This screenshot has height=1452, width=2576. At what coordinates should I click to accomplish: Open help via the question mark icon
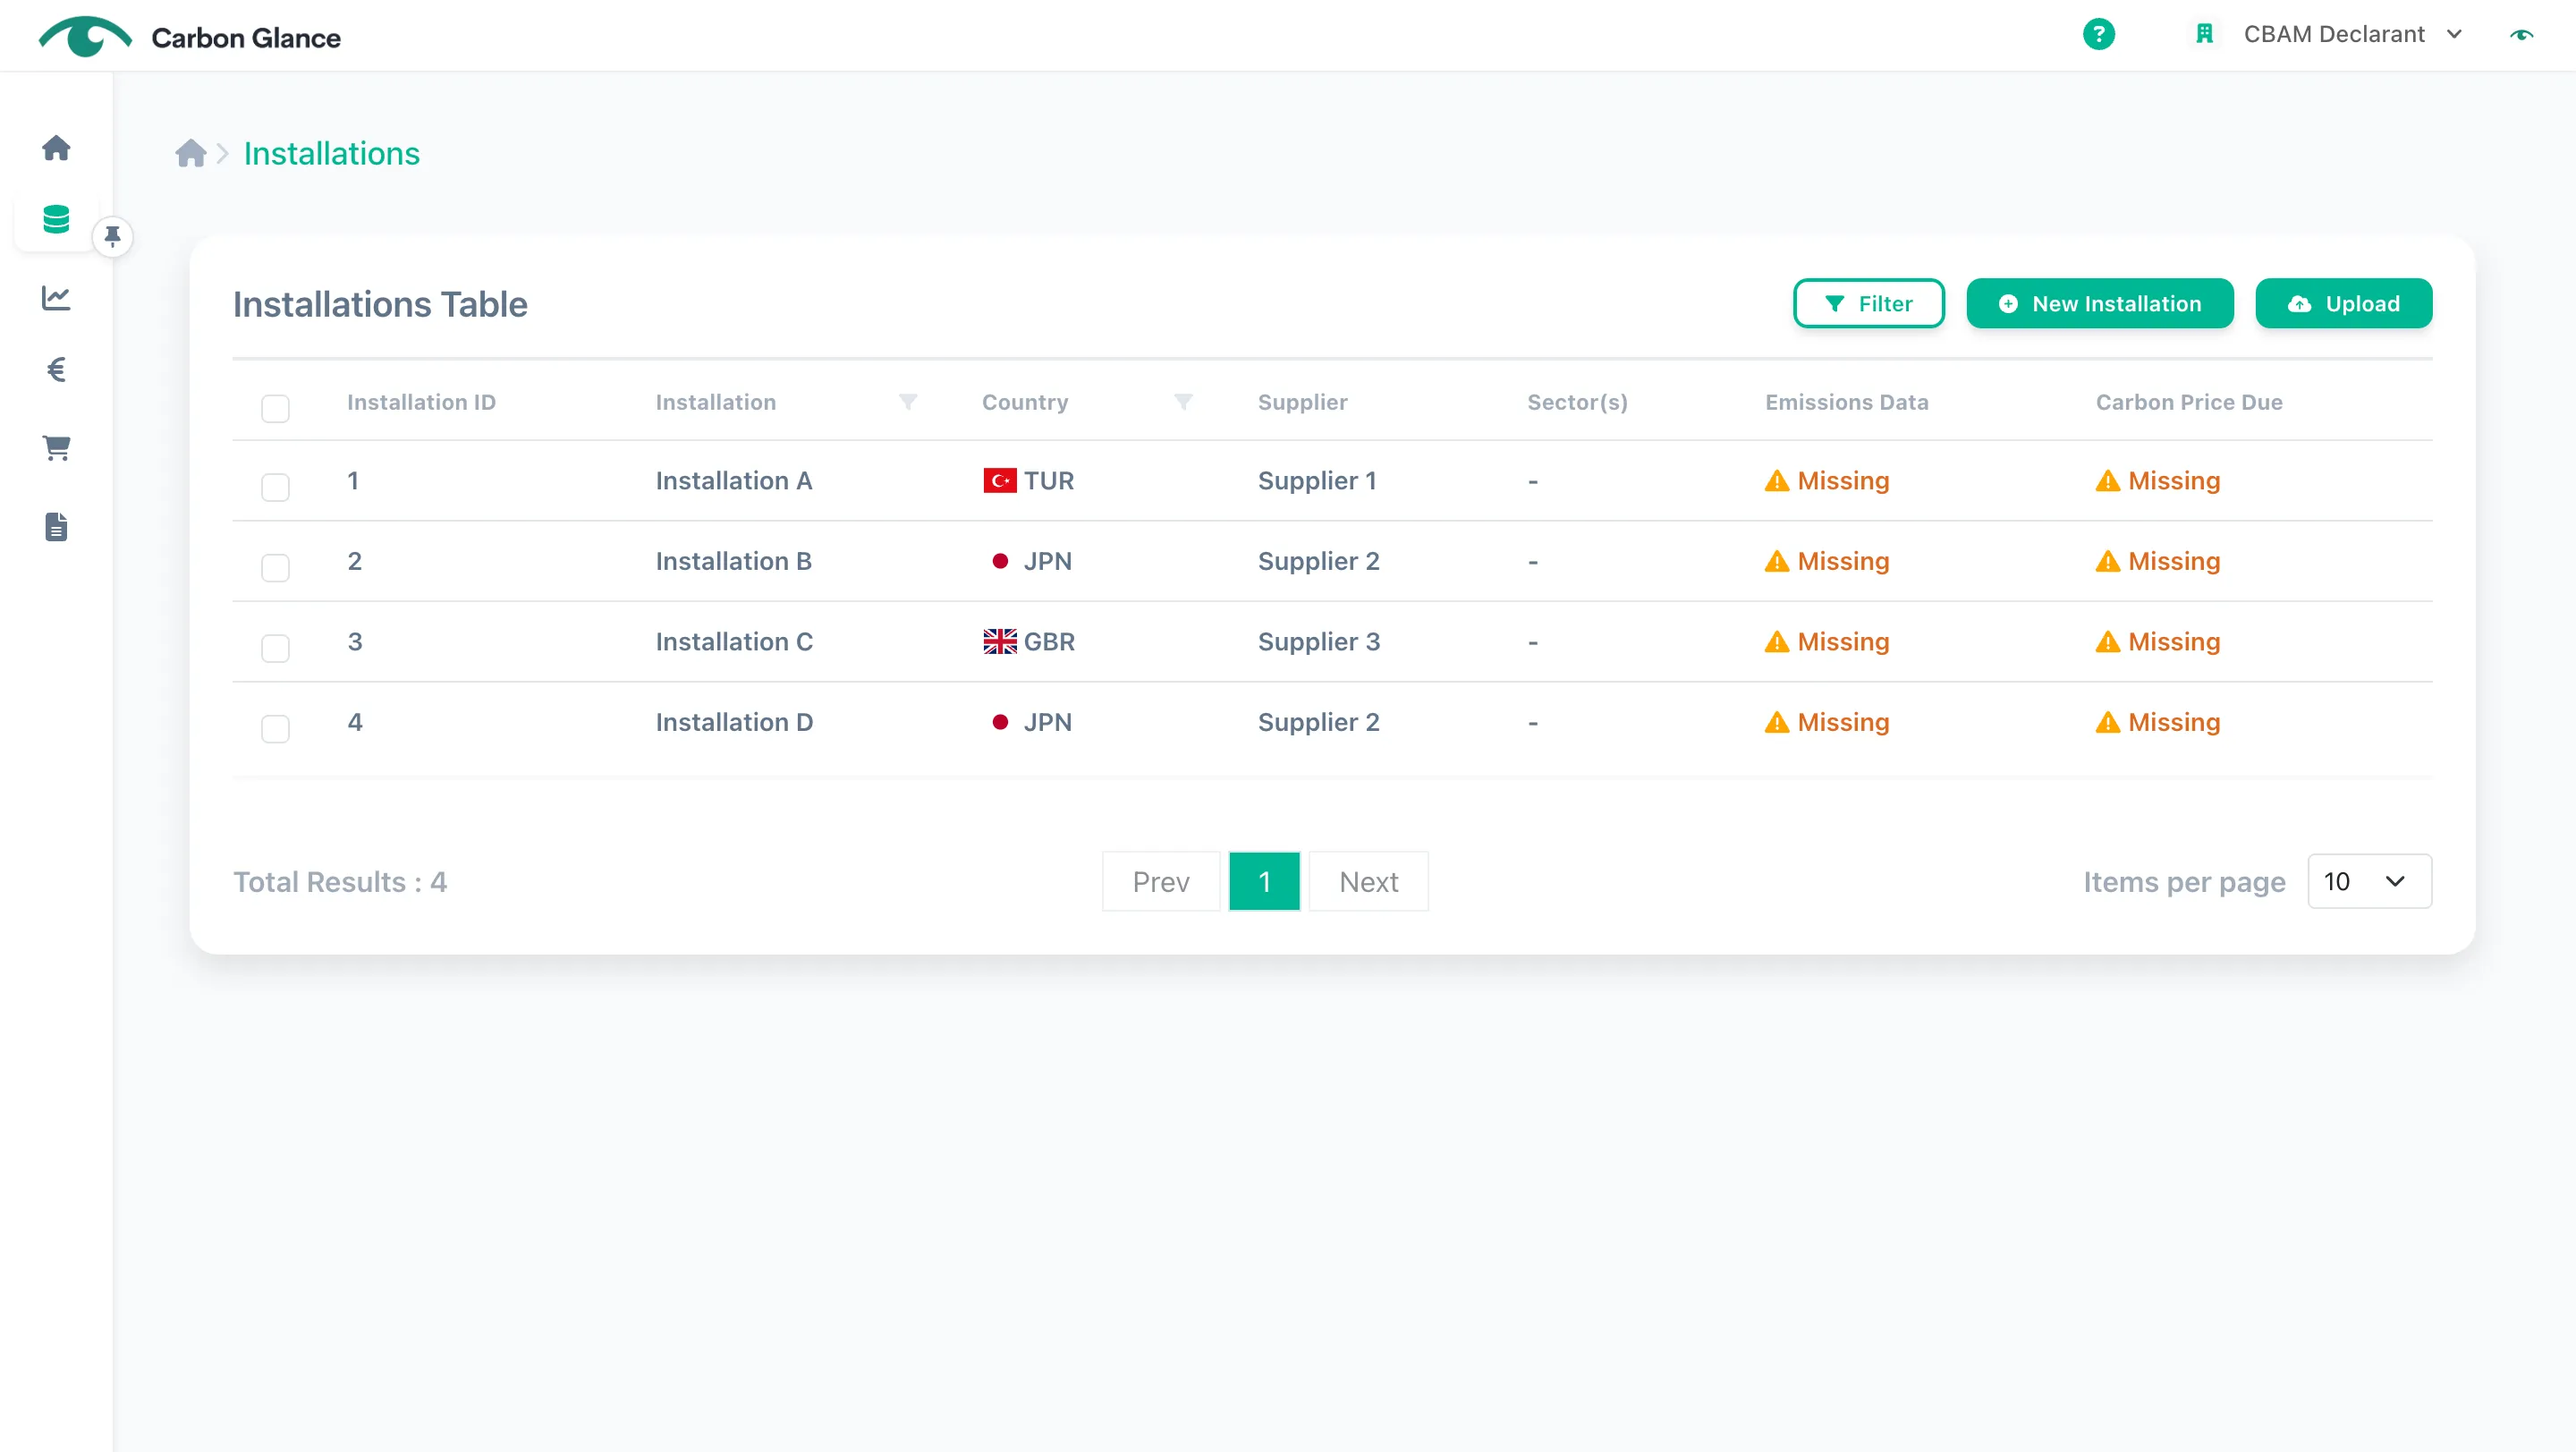pos(2098,34)
